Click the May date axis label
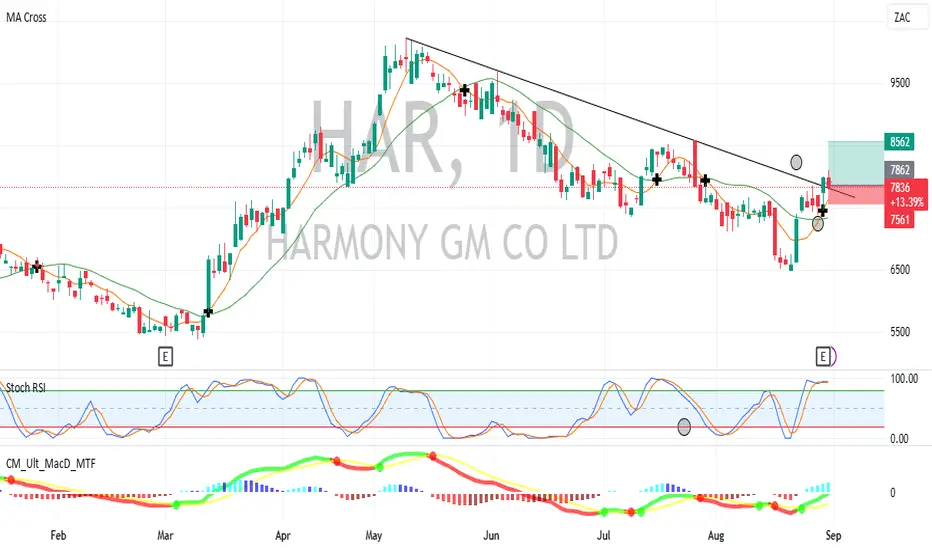The width and height of the screenshot is (932, 550). [x=373, y=536]
